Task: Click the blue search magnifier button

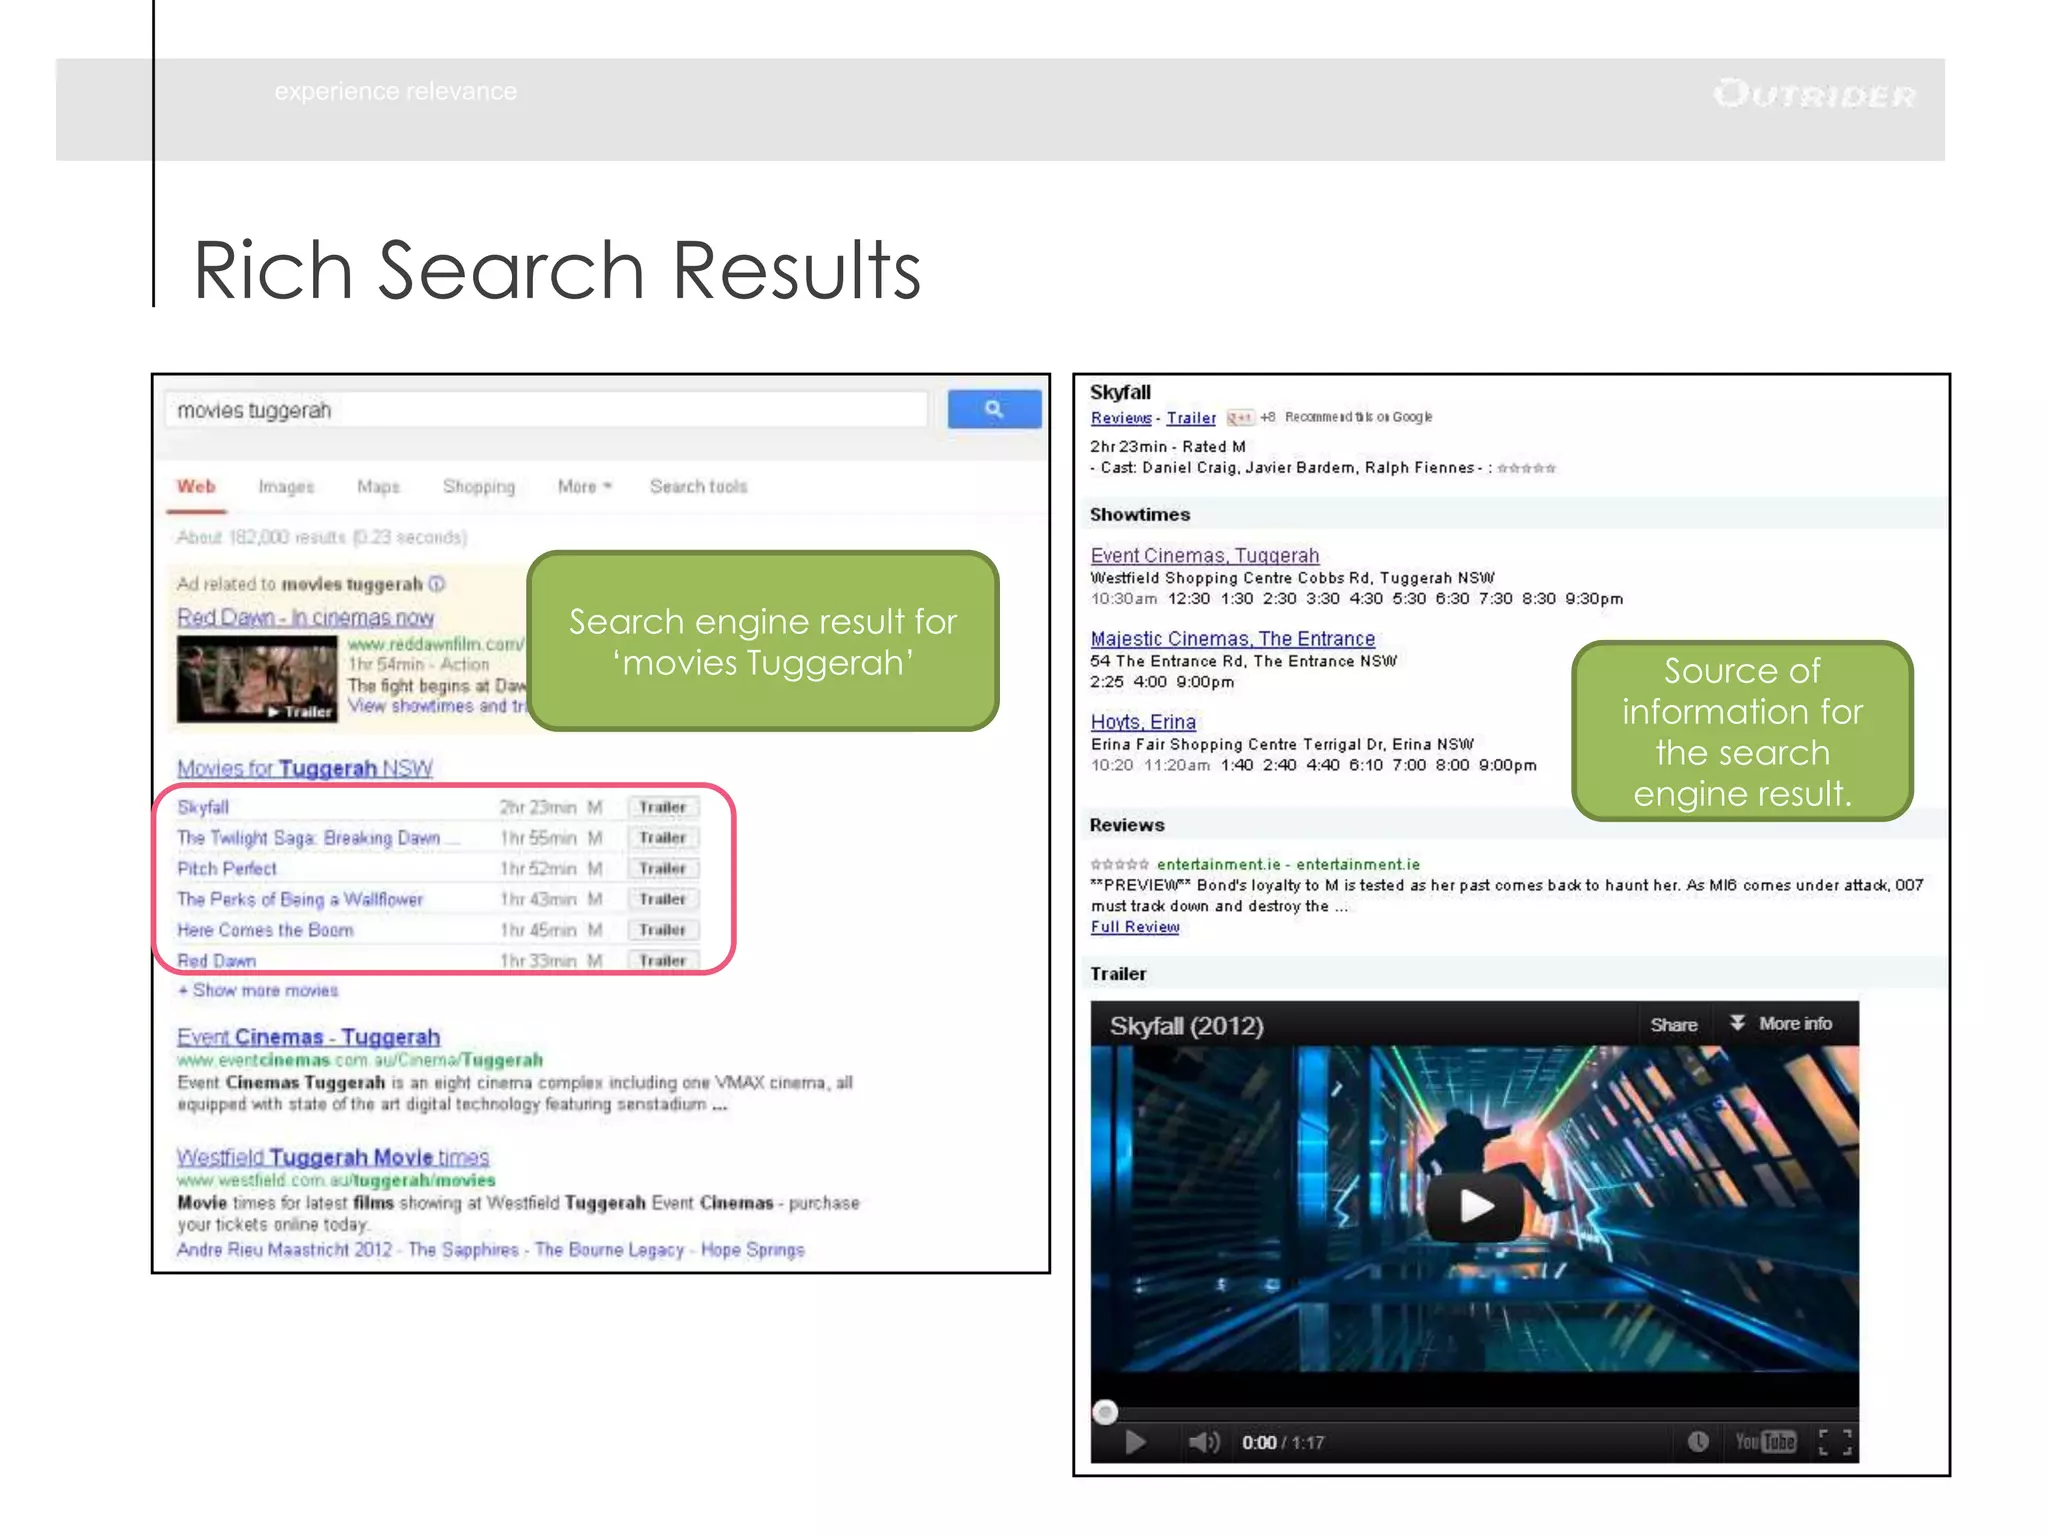Action: pyautogui.click(x=993, y=409)
